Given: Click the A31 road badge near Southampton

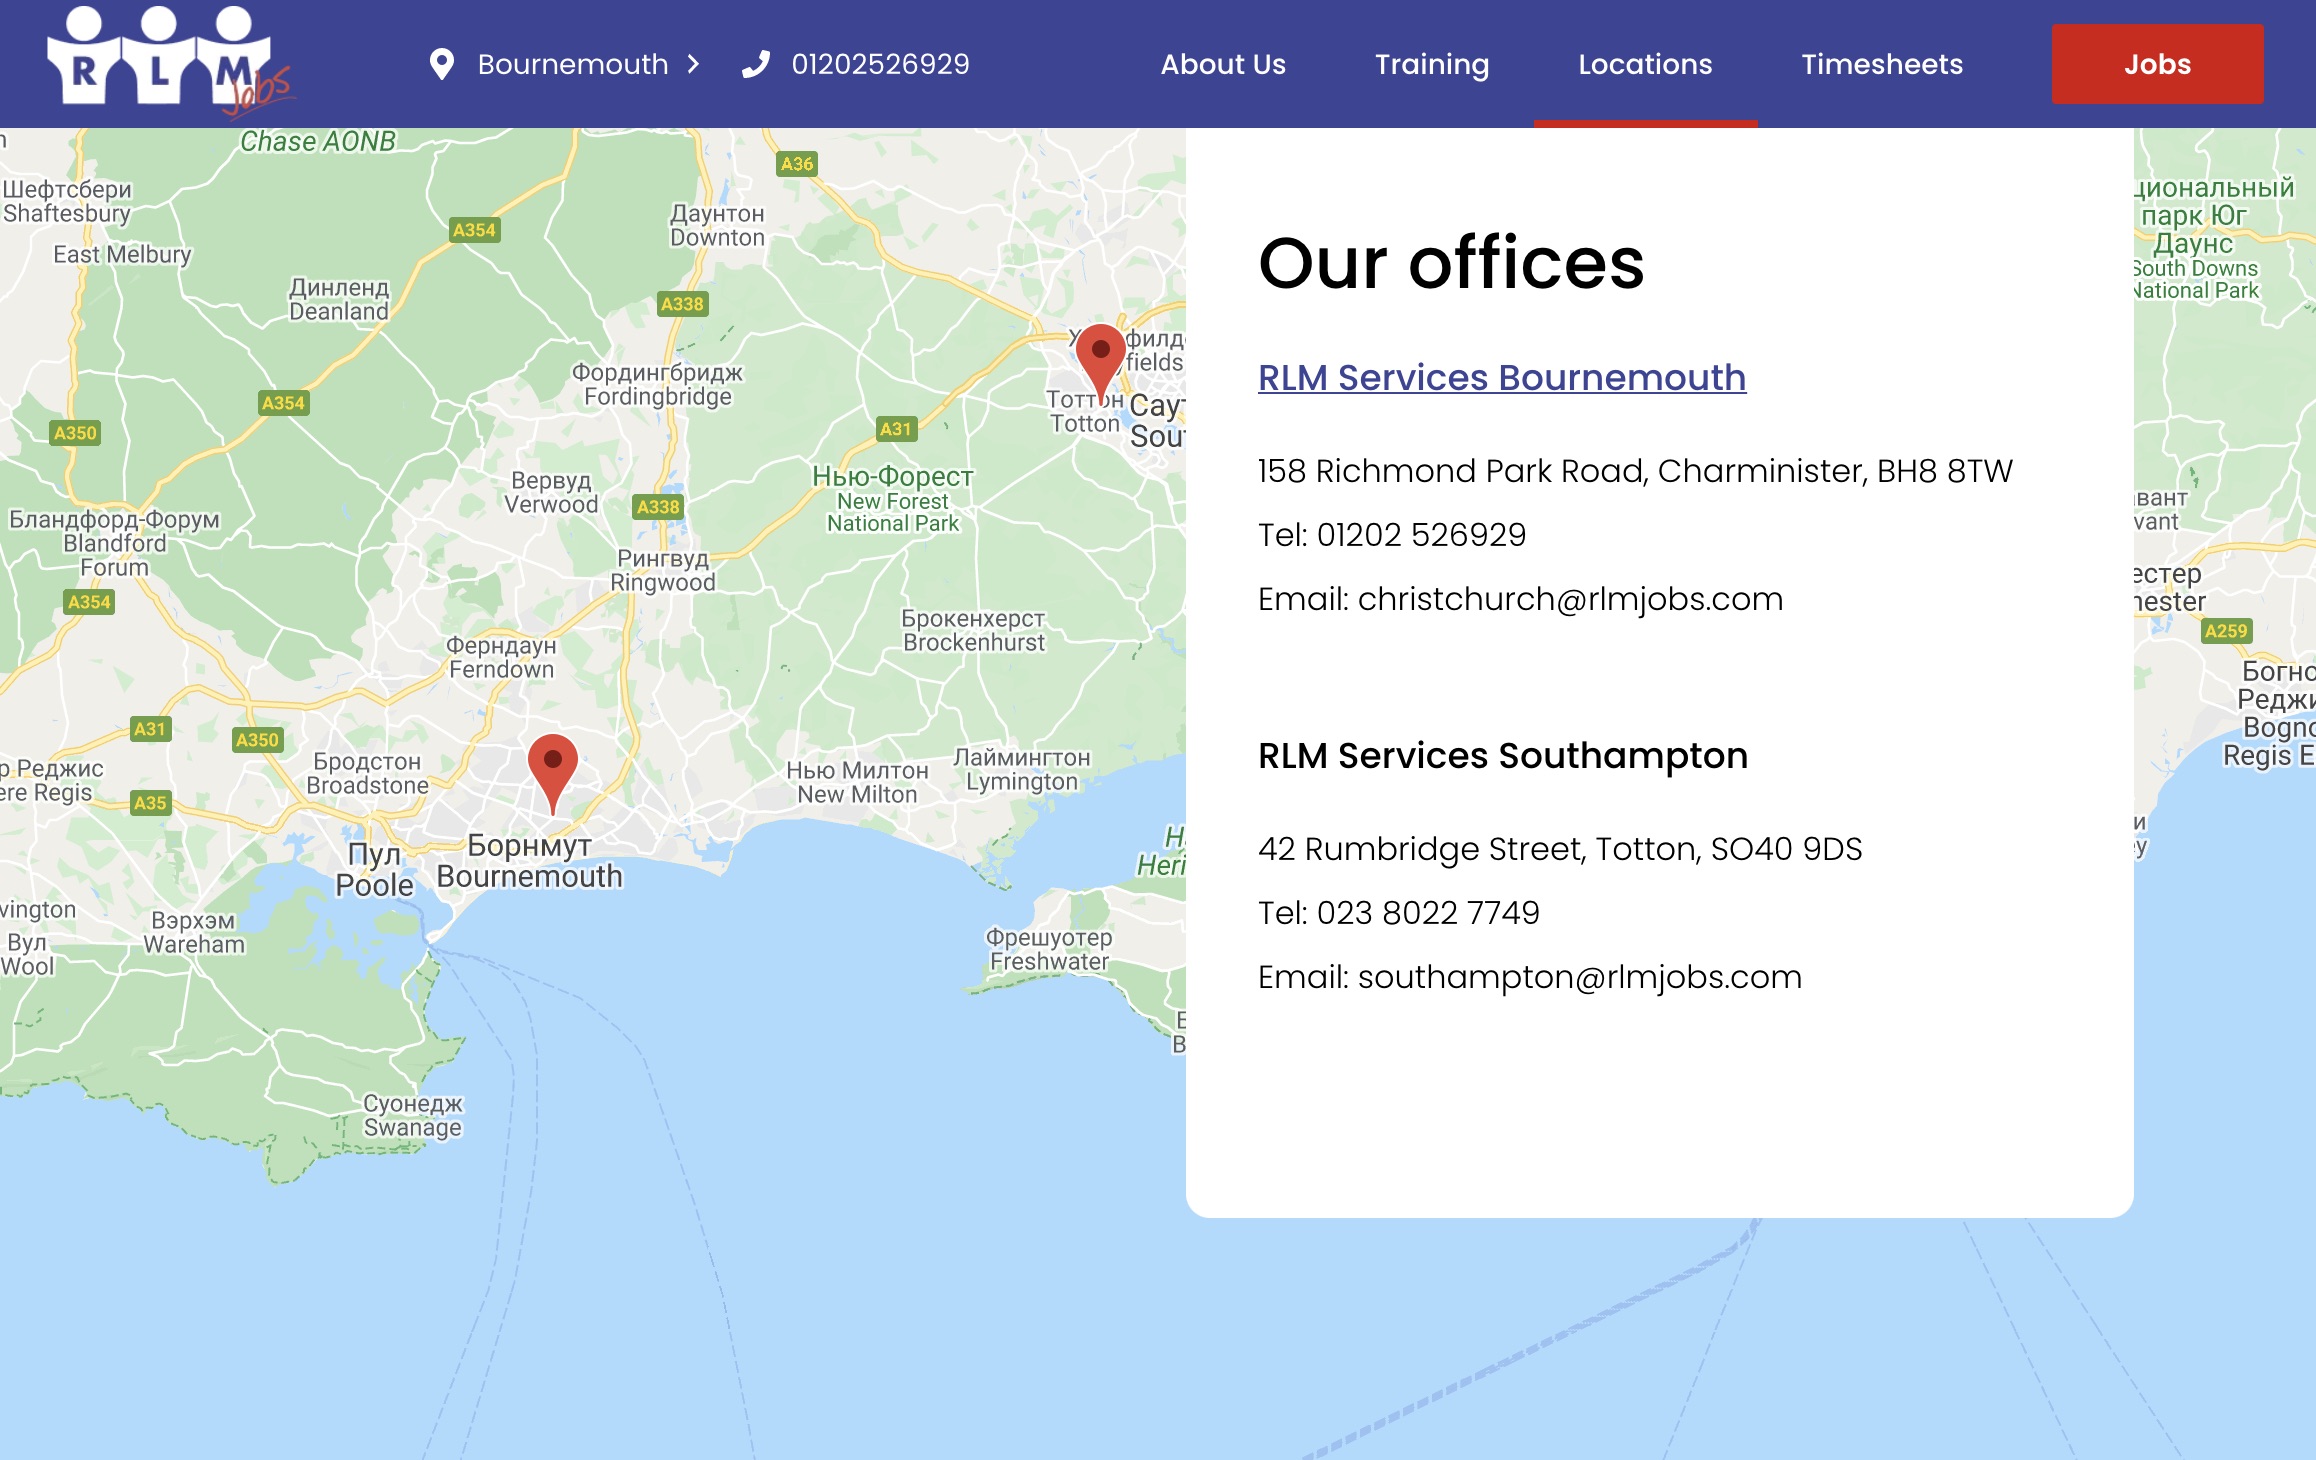Looking at the screenshot, I should (897, 429).
